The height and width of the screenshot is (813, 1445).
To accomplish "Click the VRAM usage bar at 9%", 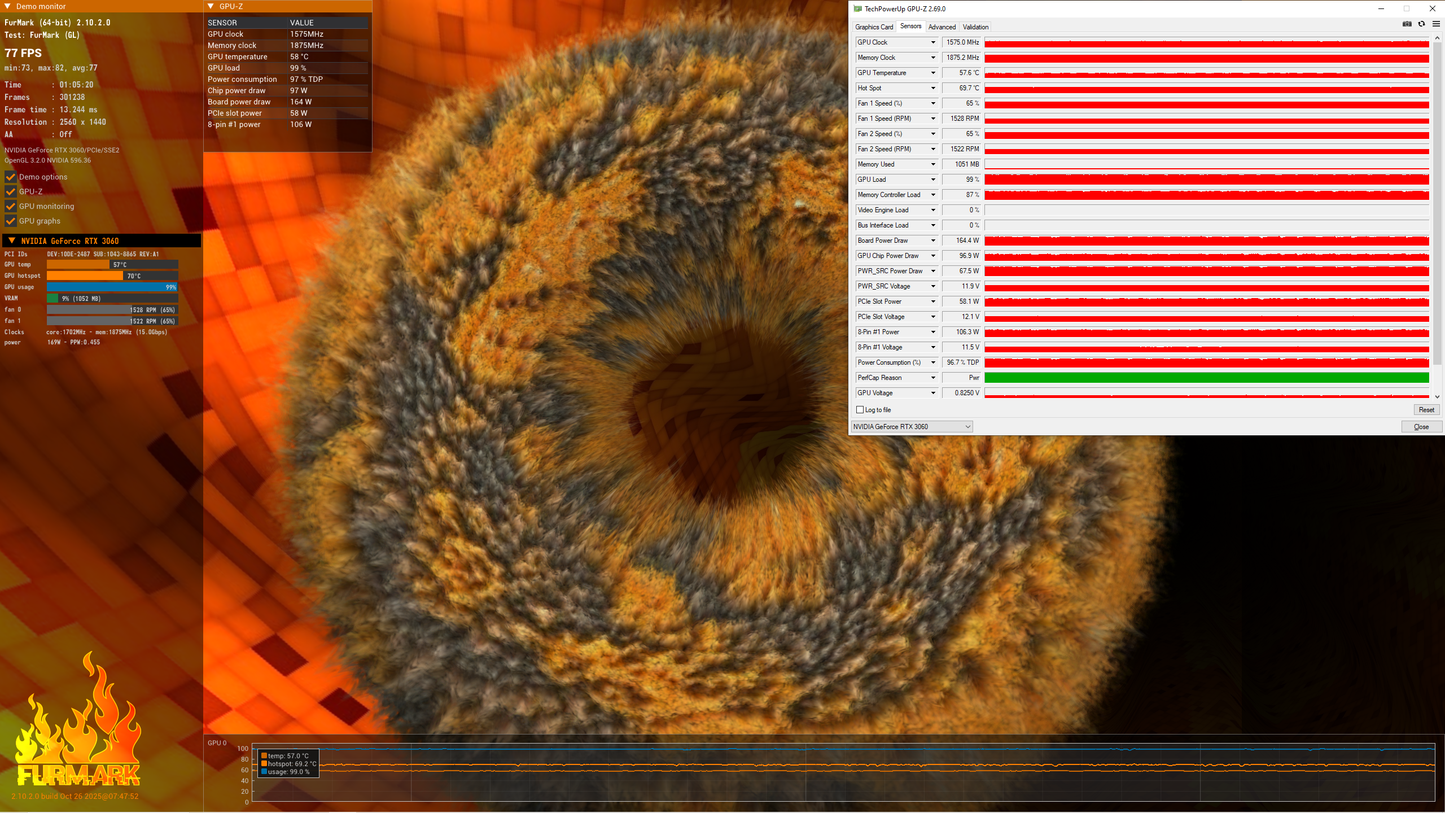I will 112,298.
